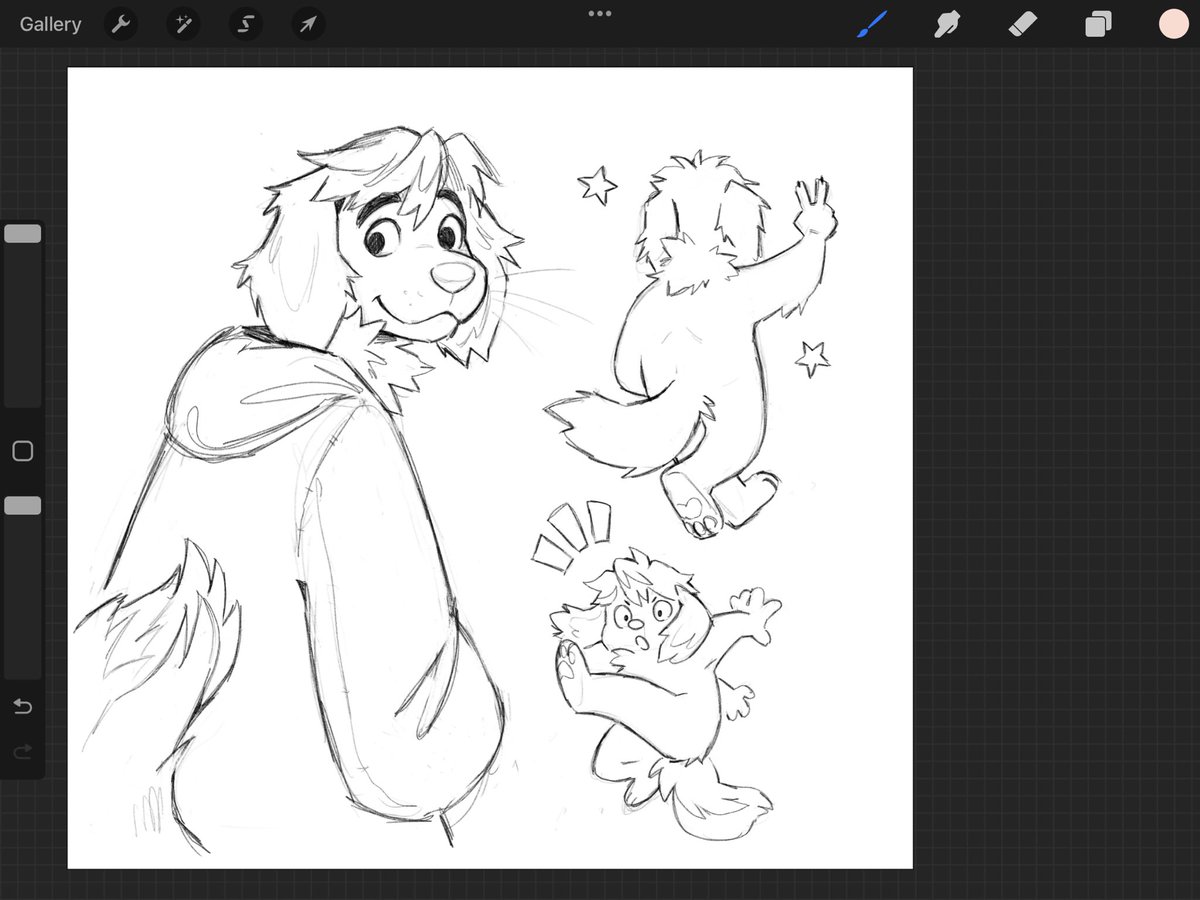
Task: Open the Adjustments magic wand menu
Action: [x=183, y=24]
